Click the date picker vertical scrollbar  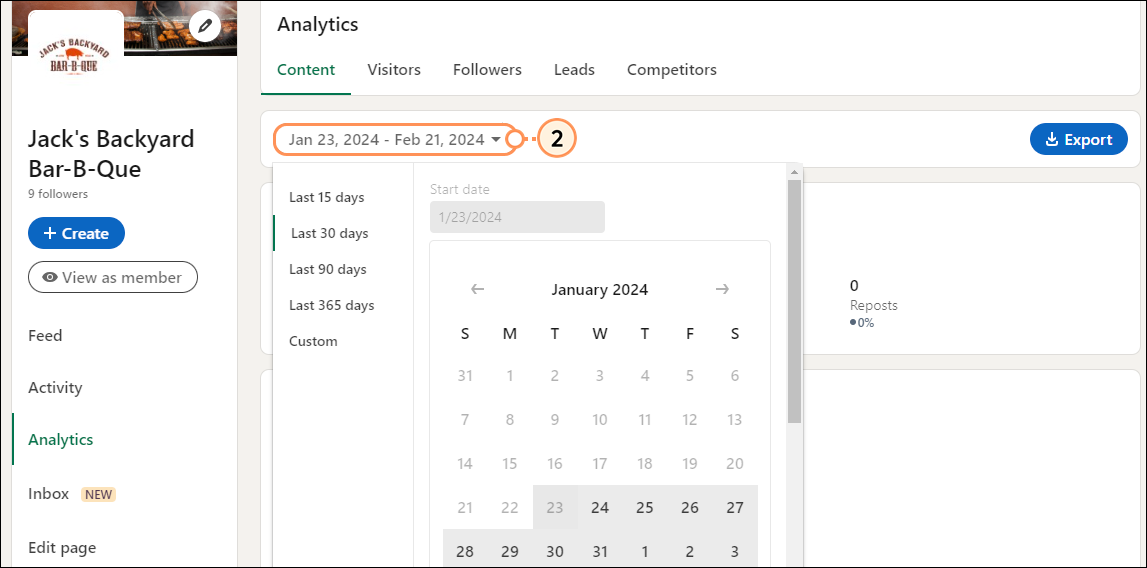pos(794,300)
